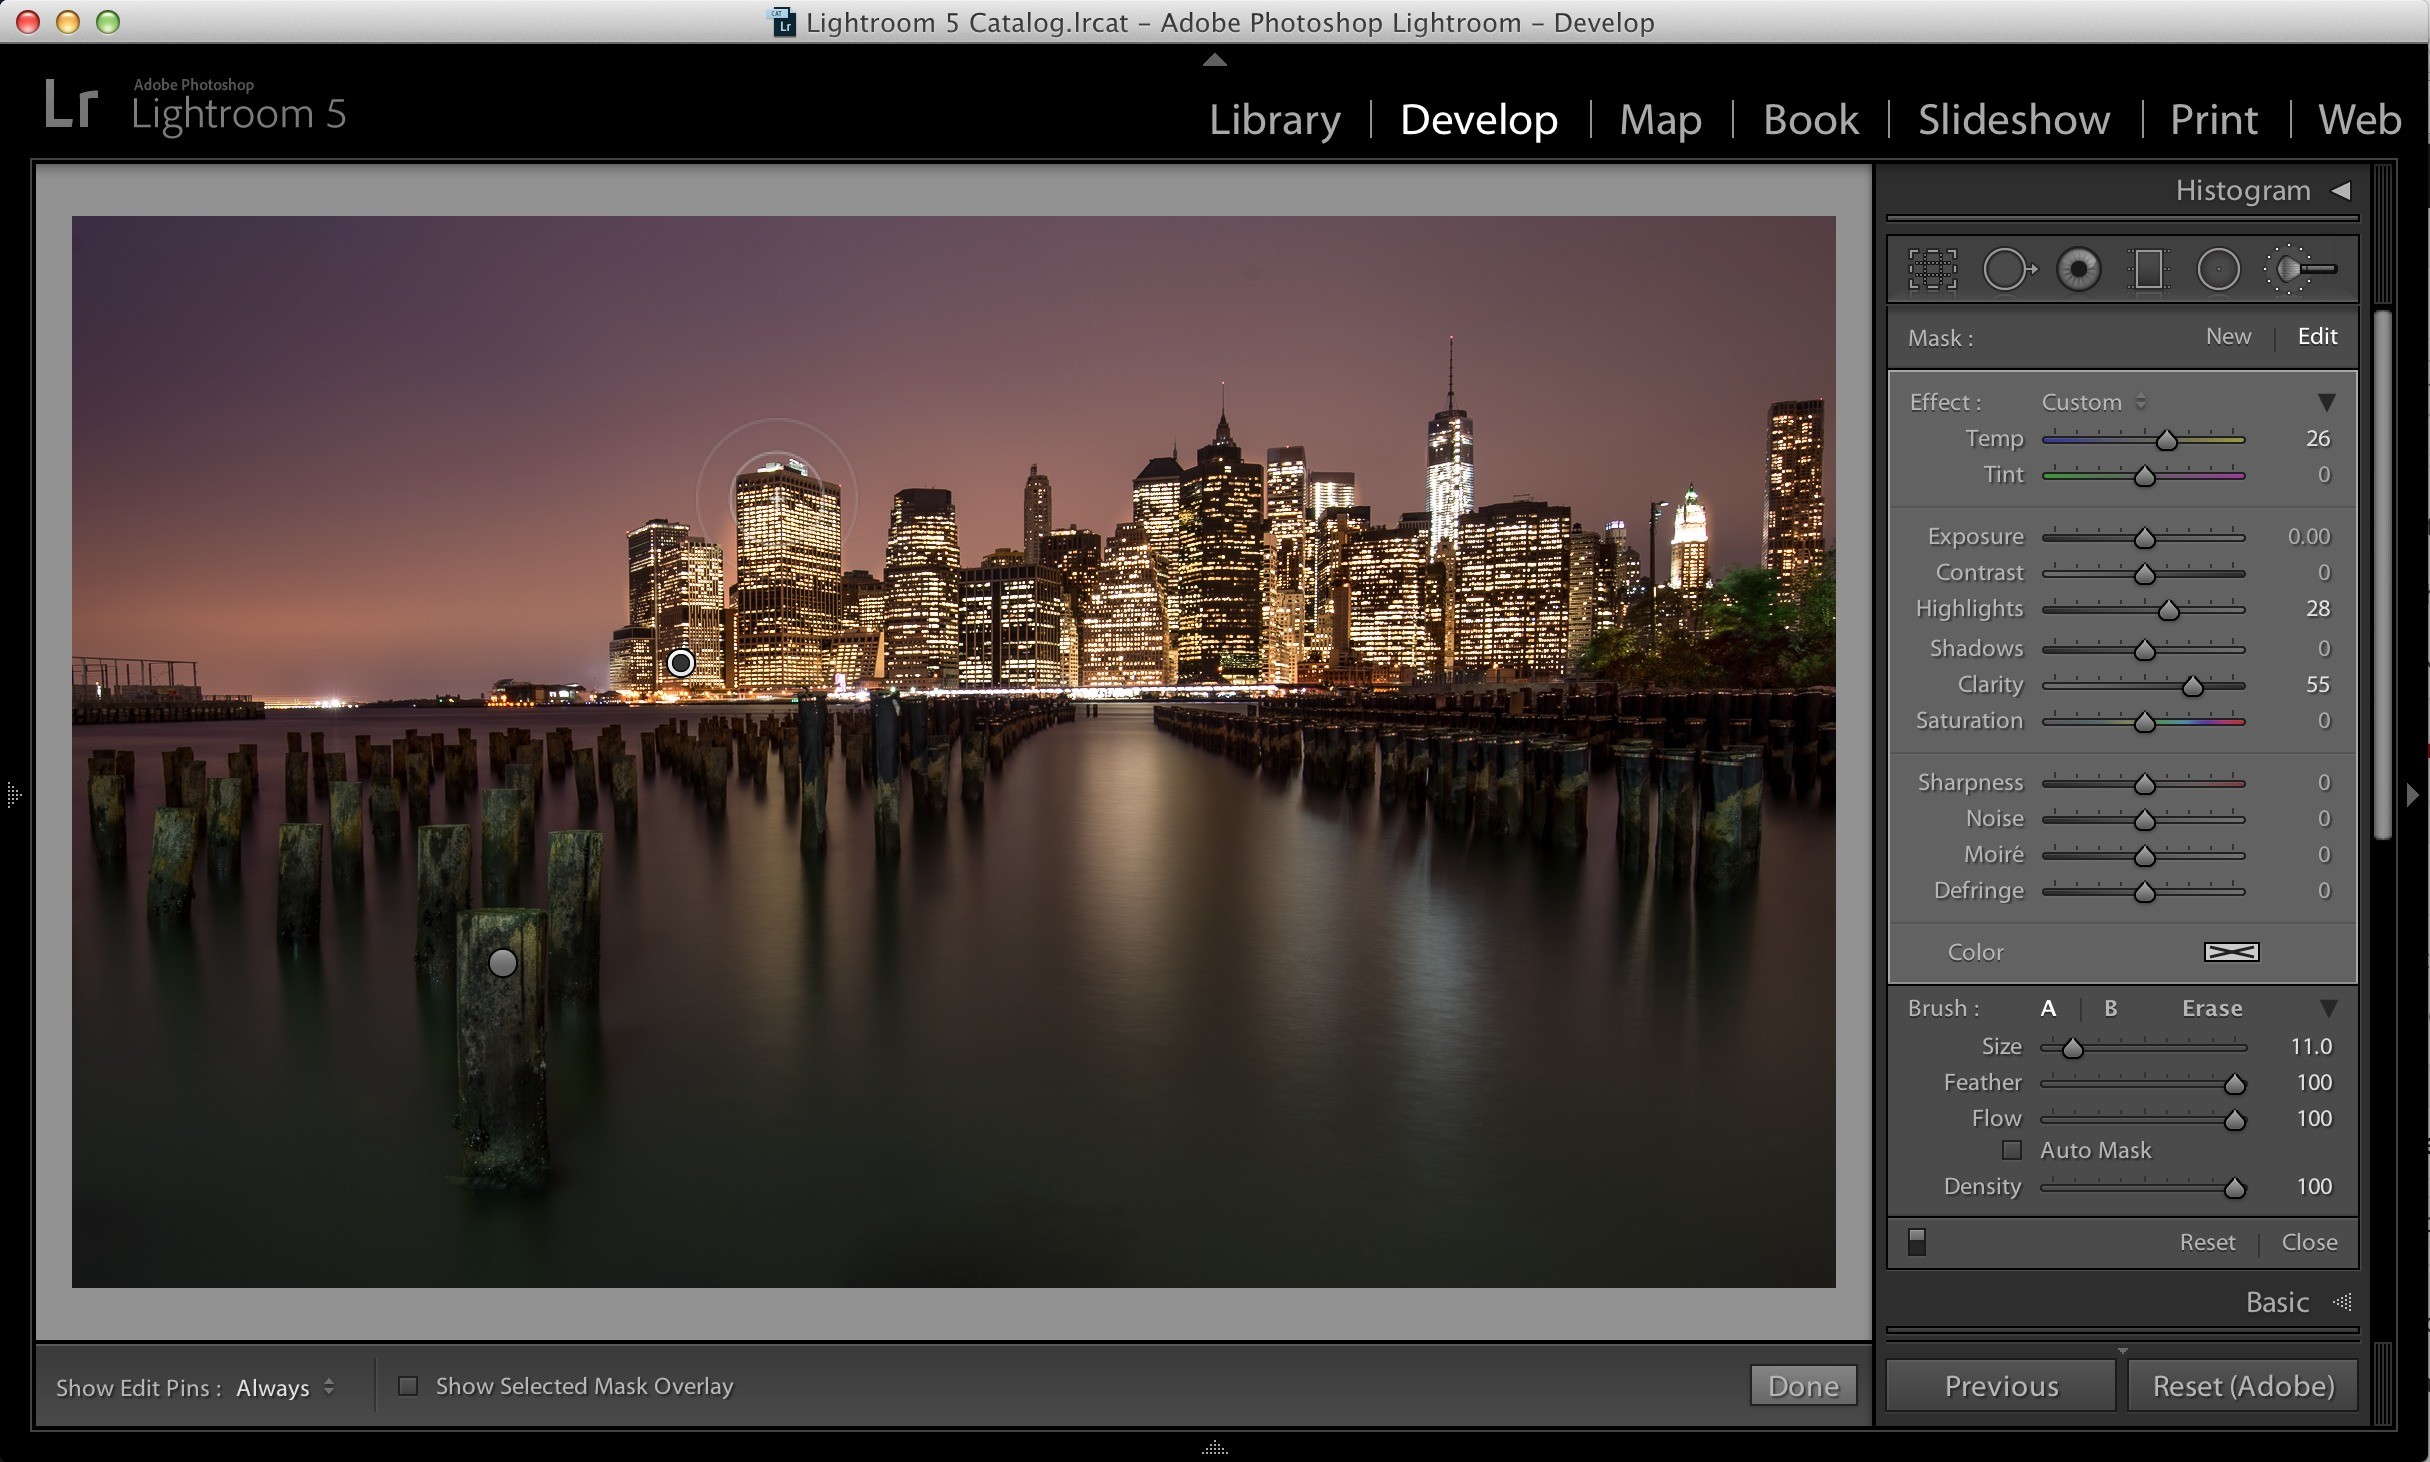Open the Show Edit Pins Always dropdown

(285, 1388)
